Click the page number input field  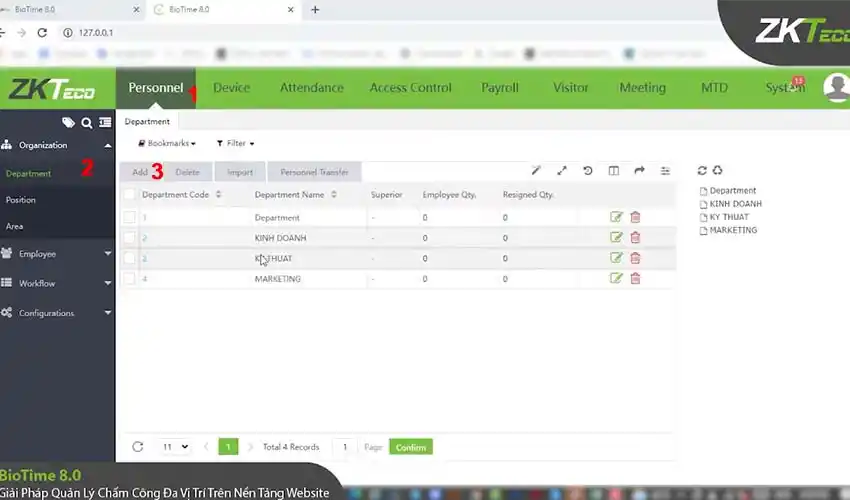344,447
